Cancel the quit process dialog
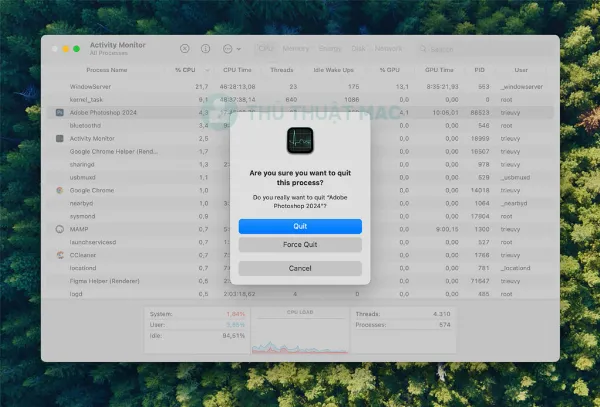 [x=300, y=268]
